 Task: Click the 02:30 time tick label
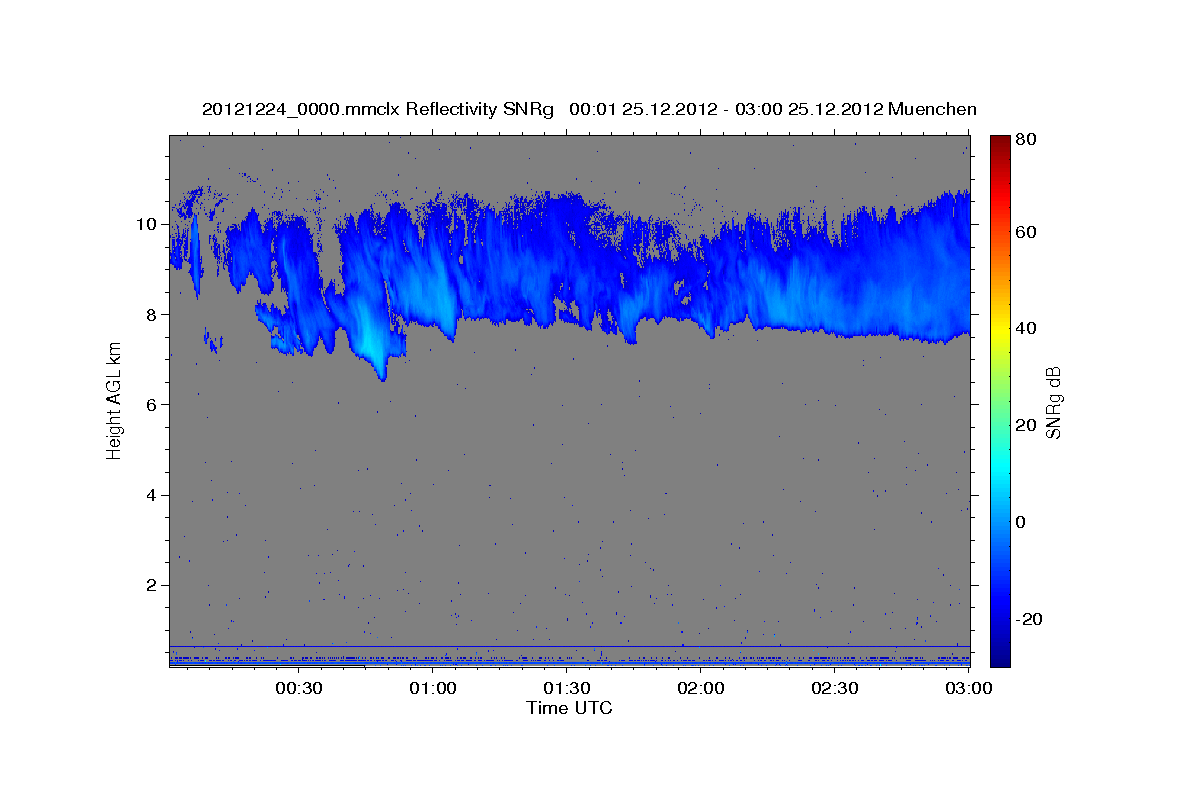(x=835, y=688)
